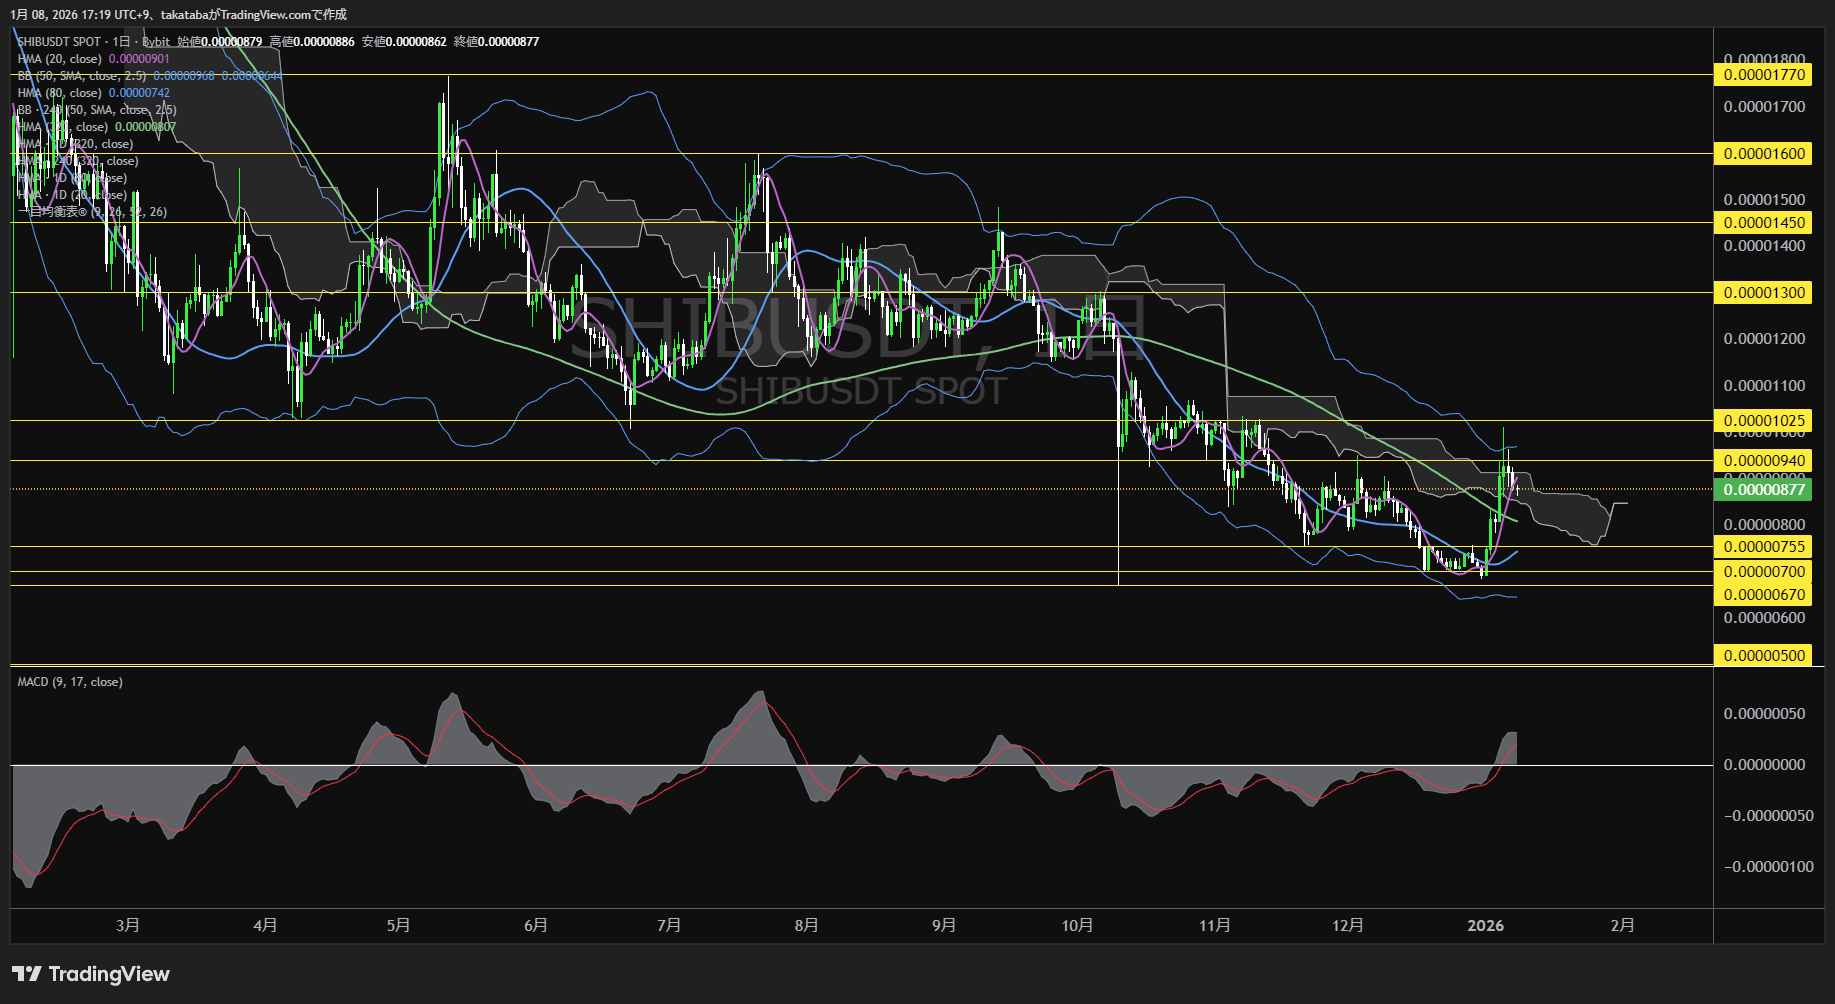Viewport: 1835px width, 1004px height.
Task: Click the 10月 marker on time axis
Action: (x=1077, y=926)
